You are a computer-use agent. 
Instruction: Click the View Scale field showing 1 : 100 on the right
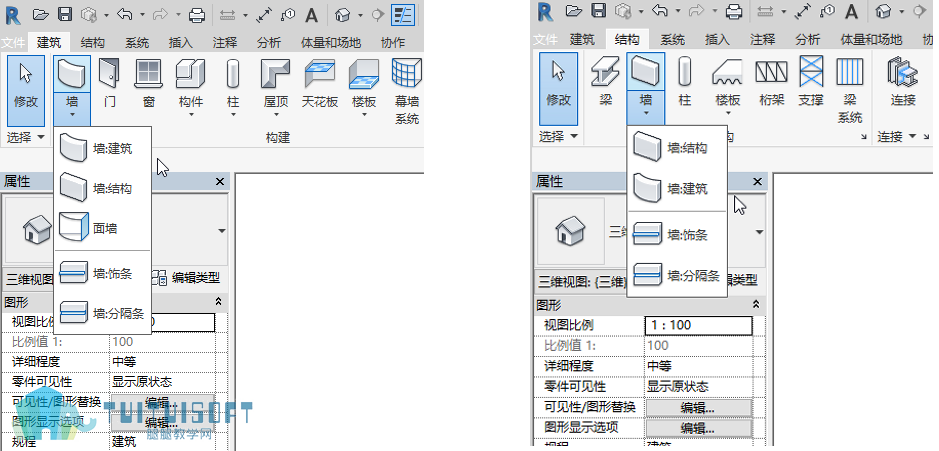[698, 325]
